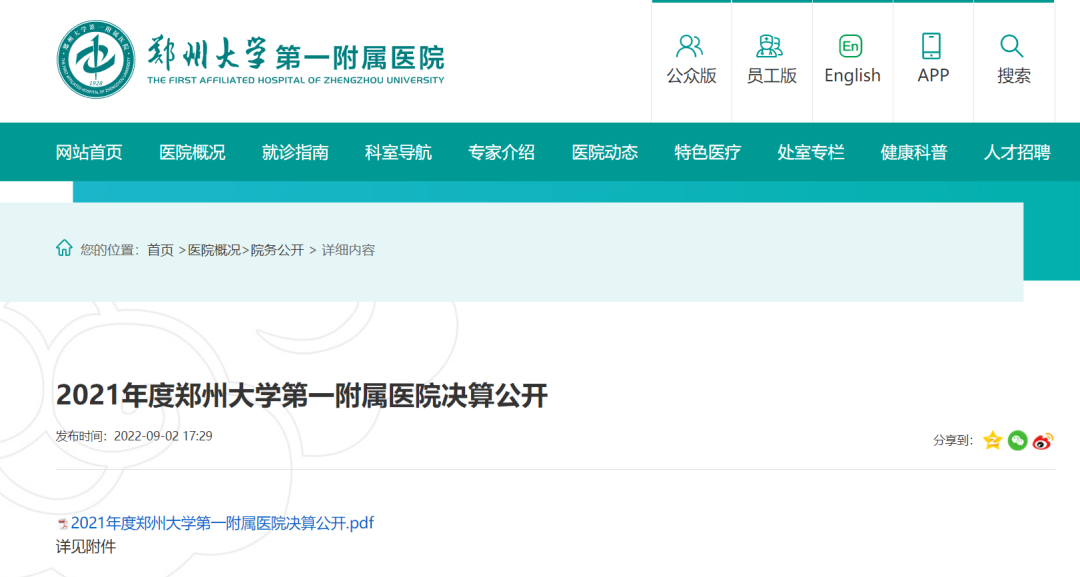Share to Weibo red icon
The width and height of the screenshot is (1080, 577).
point(1043,440)
